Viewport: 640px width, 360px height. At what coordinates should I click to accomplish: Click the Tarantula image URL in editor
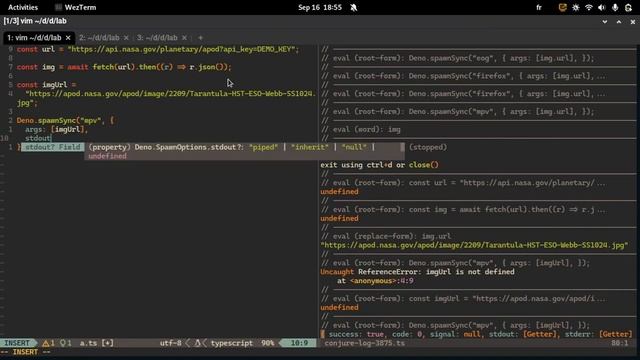(166, 98)
